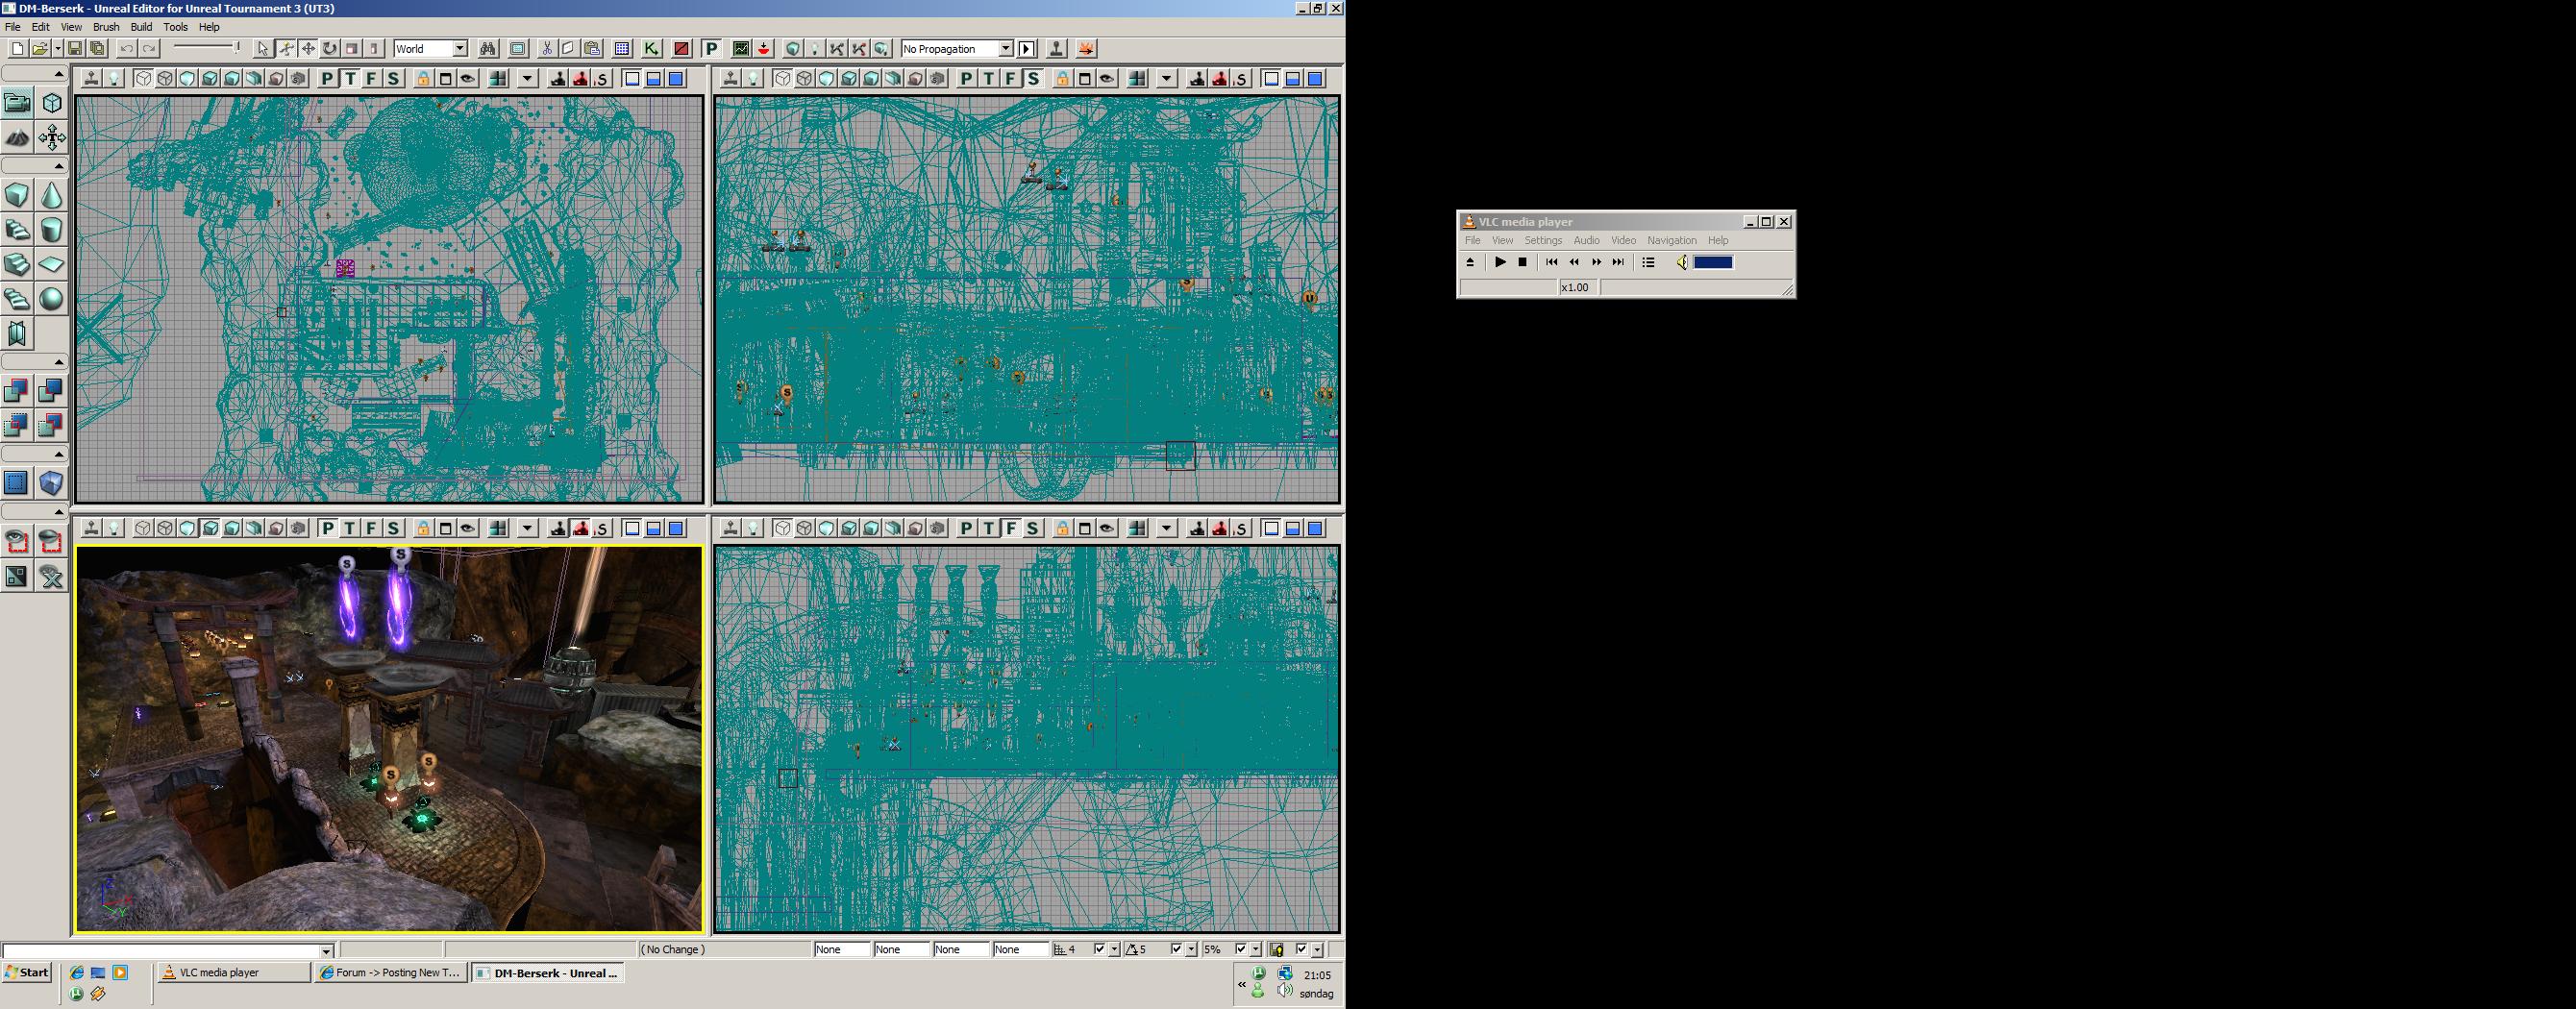Open drag grid size dropdown arrow
The width and height of the screenshot is (2576, 1009).
point(1114,949)
